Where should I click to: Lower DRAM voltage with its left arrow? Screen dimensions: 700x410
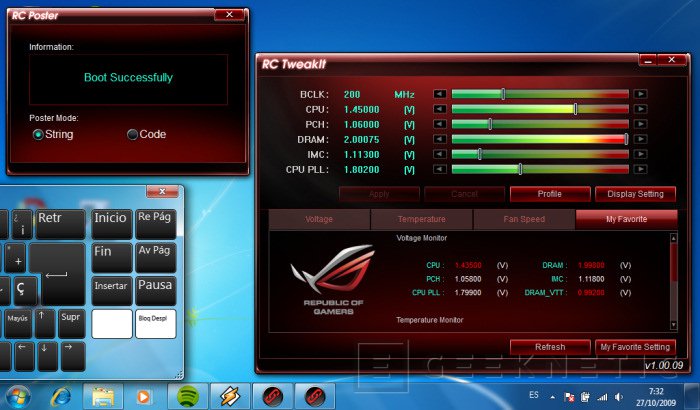440,139
